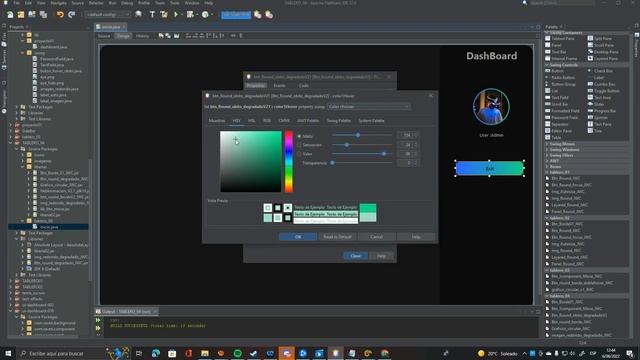Click the gradient Exit button in design
Viewport: 640px width, 360px height.
[489, 169]
